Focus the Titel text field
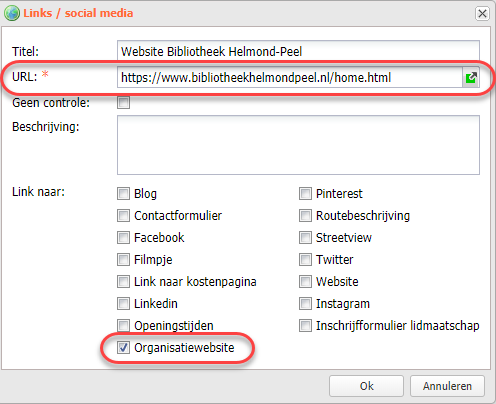 tap(298, 51)
